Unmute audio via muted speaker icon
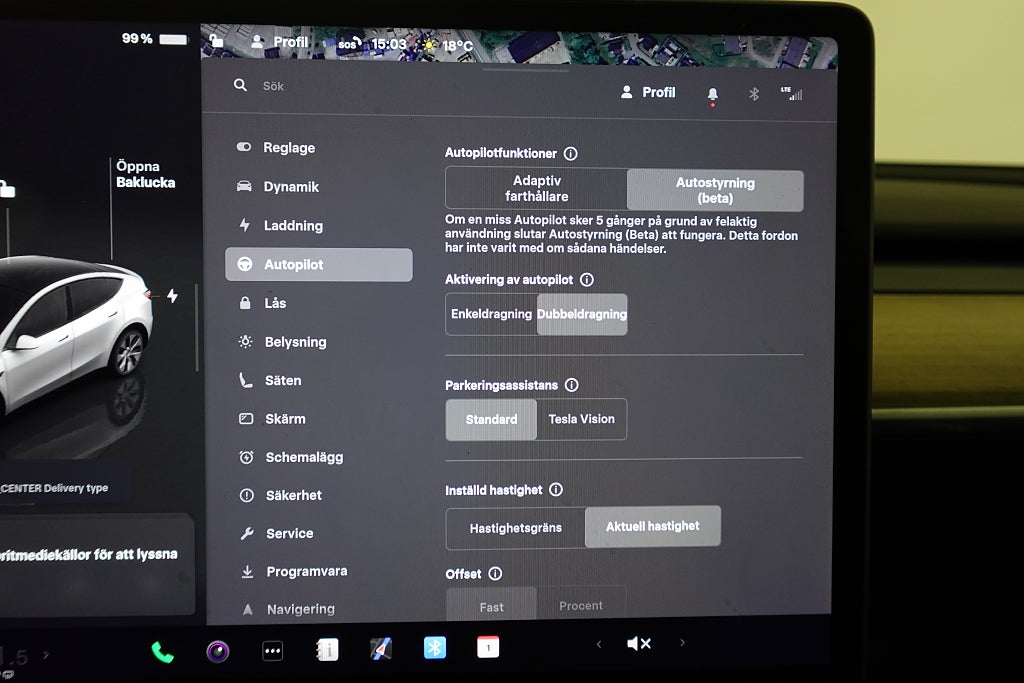The width and height of the screenshot is (1024, 683). pos(639,644)
